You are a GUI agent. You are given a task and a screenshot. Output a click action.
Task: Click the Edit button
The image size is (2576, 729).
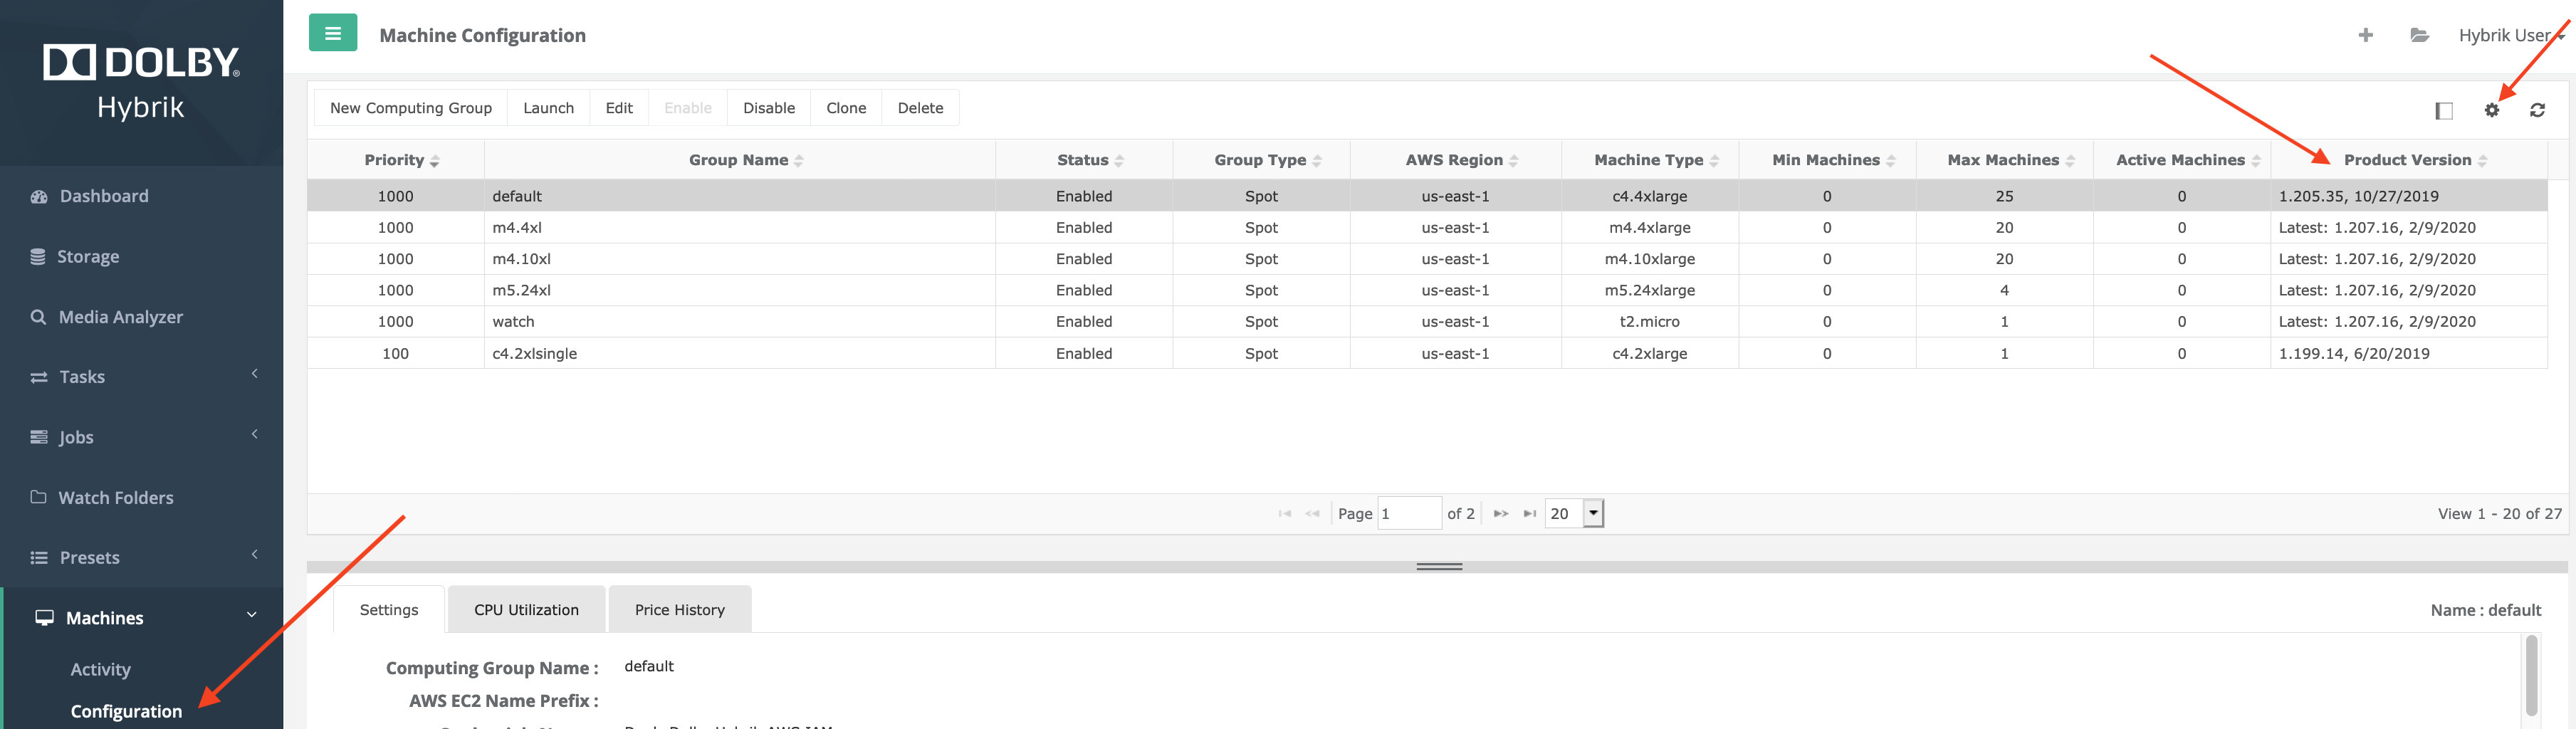619,108
